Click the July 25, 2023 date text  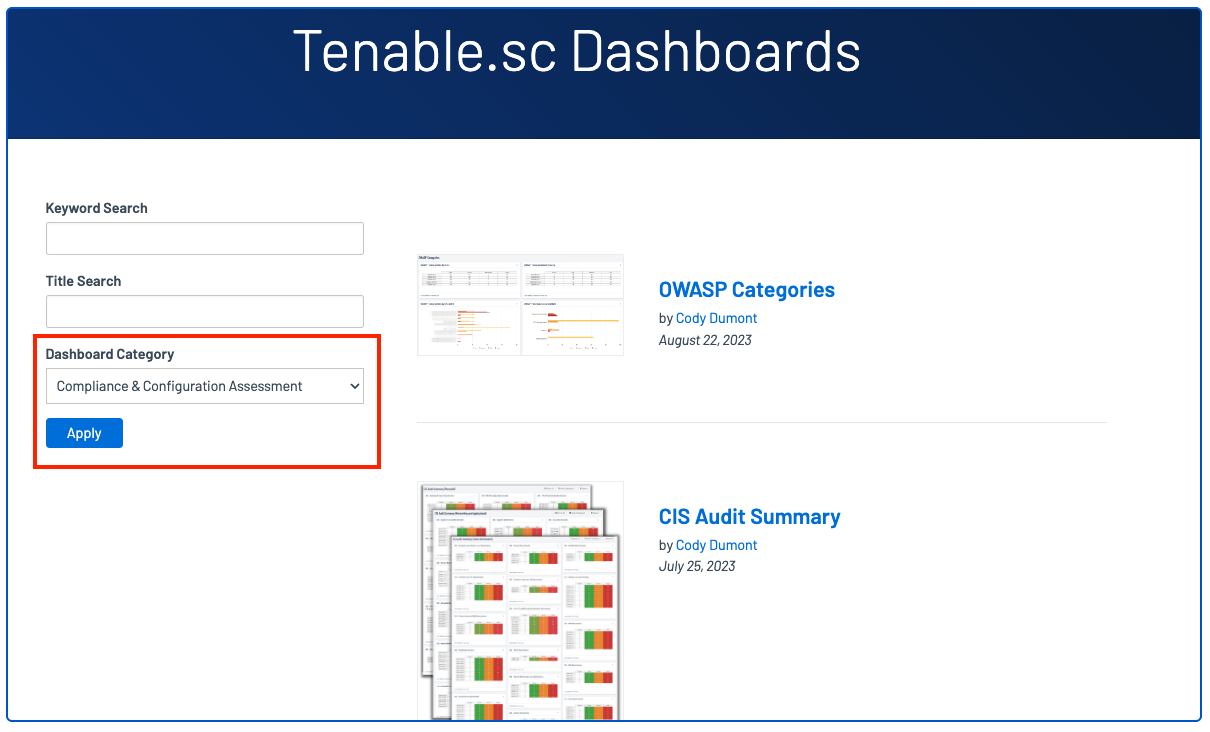[x=697, y=566]
